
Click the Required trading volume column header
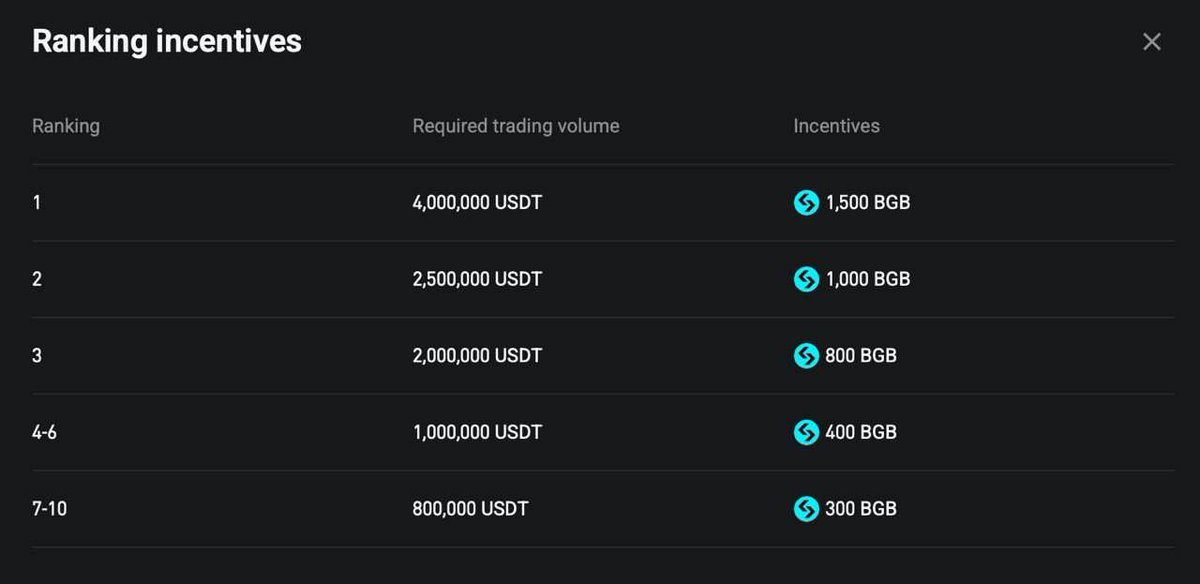click(x=516, y=126)
